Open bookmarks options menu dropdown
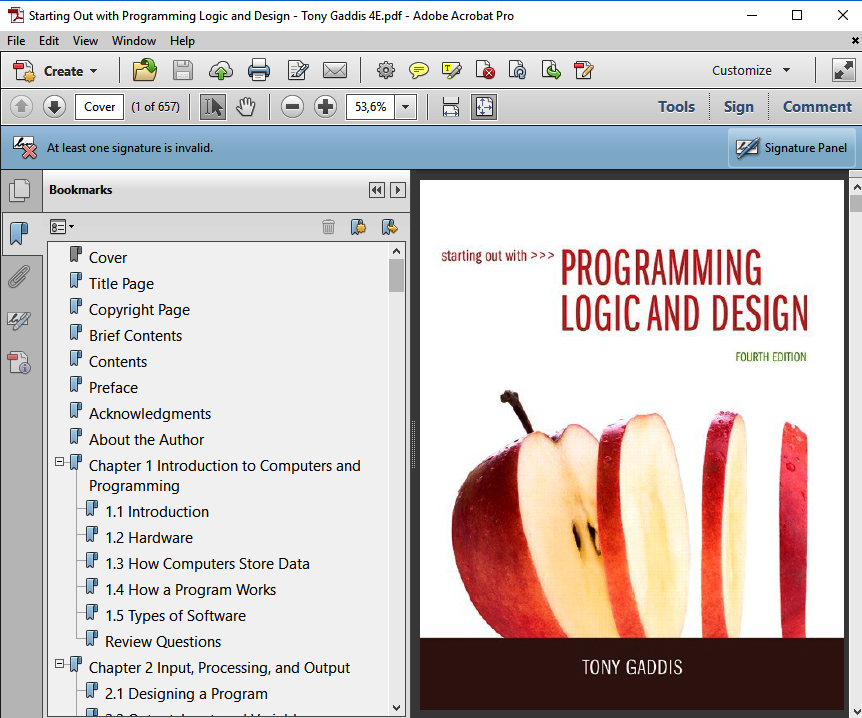This screenshot has height=718, width=862. (x=62, y=227)
